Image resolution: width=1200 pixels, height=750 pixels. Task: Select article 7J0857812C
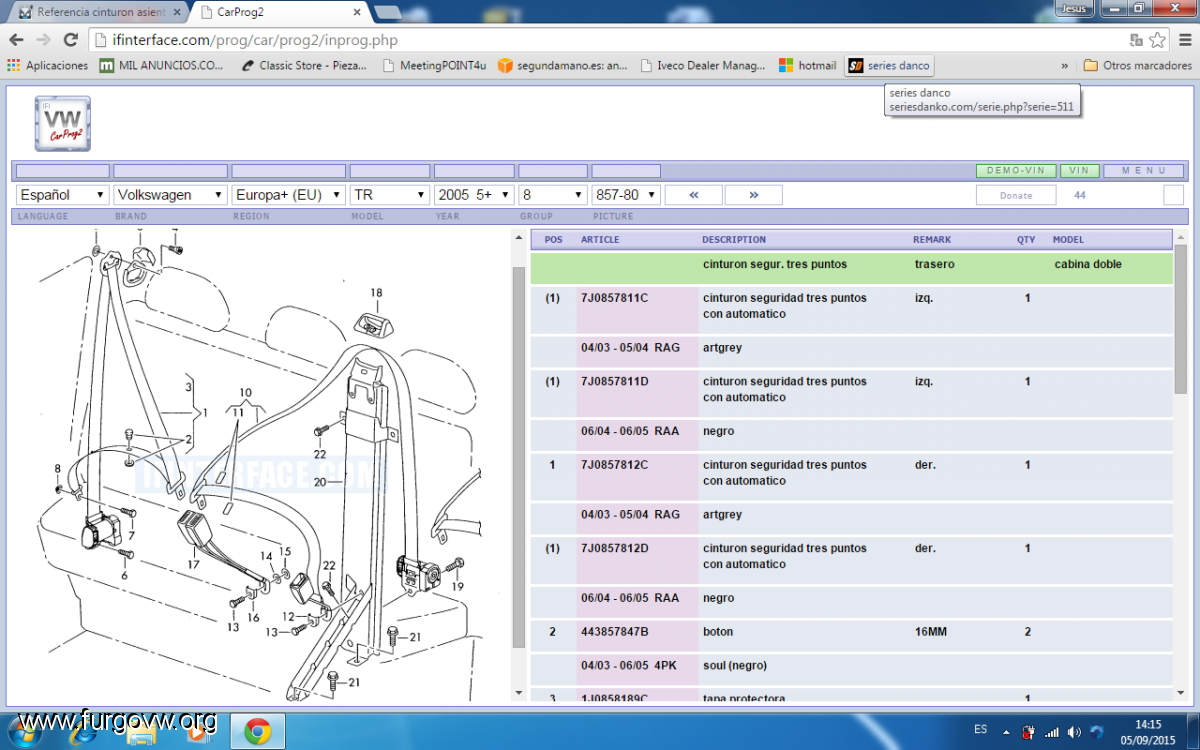point(615,465)
